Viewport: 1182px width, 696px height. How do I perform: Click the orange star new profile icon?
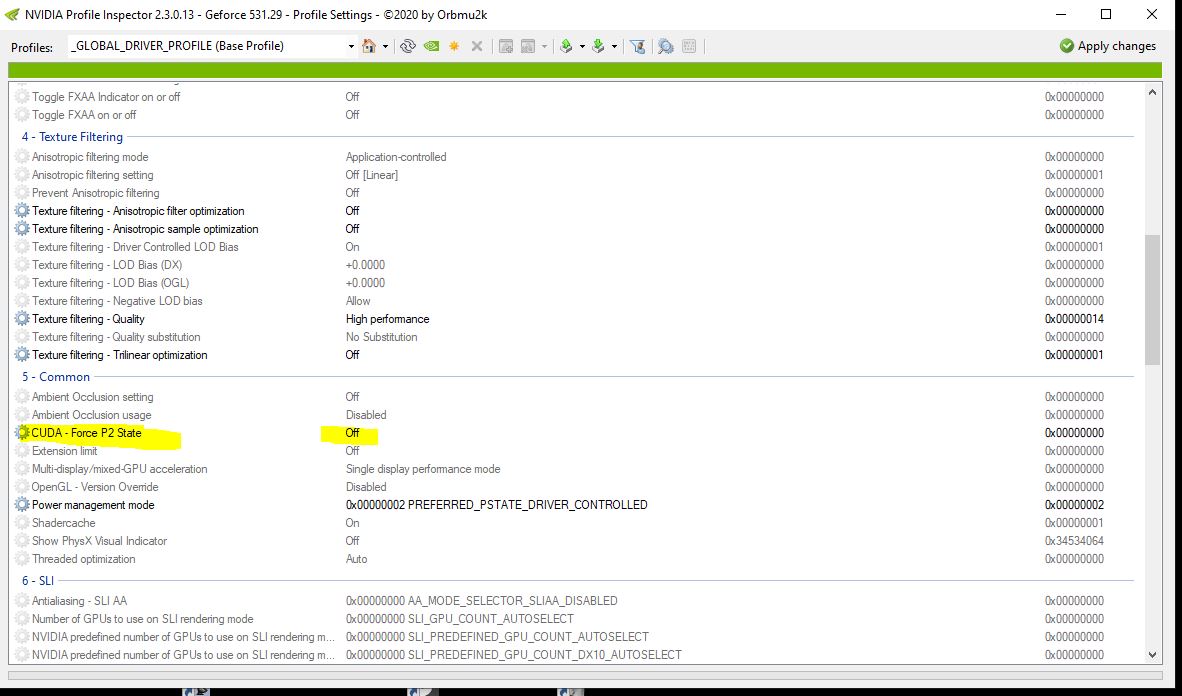(454, 46)
